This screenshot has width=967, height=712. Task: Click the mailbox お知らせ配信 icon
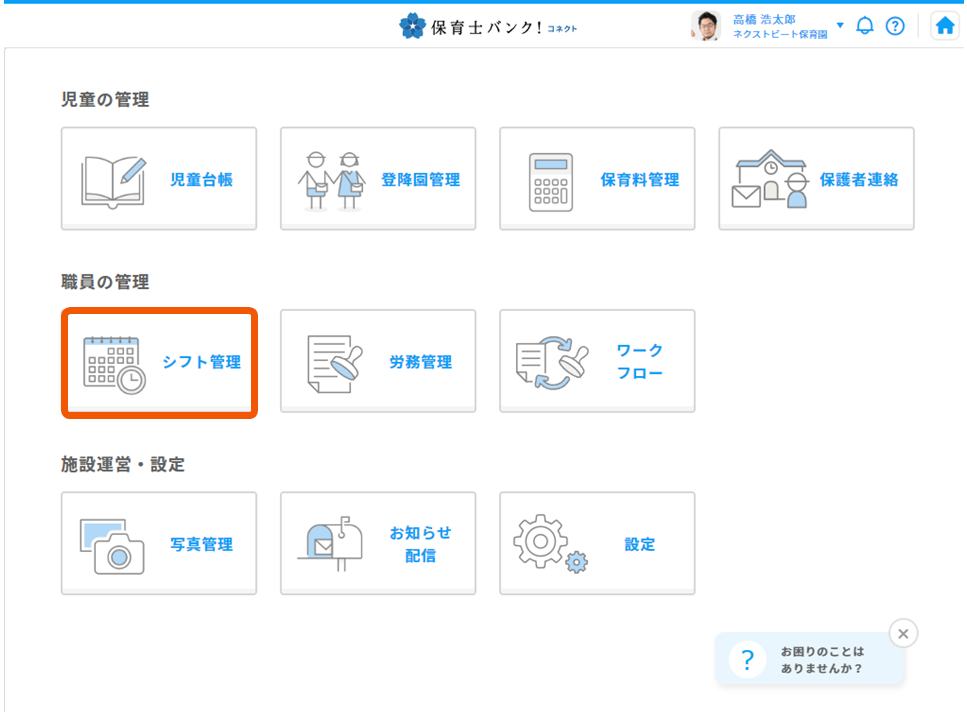tap(332, 545)
